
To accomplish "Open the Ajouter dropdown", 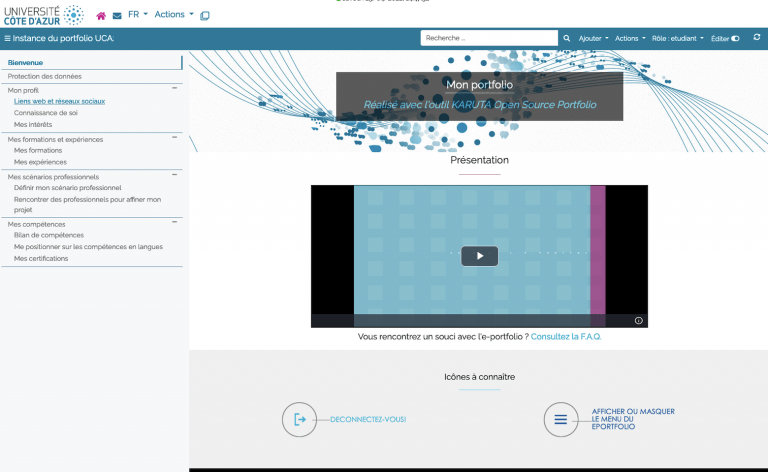I will click(593, 38).
